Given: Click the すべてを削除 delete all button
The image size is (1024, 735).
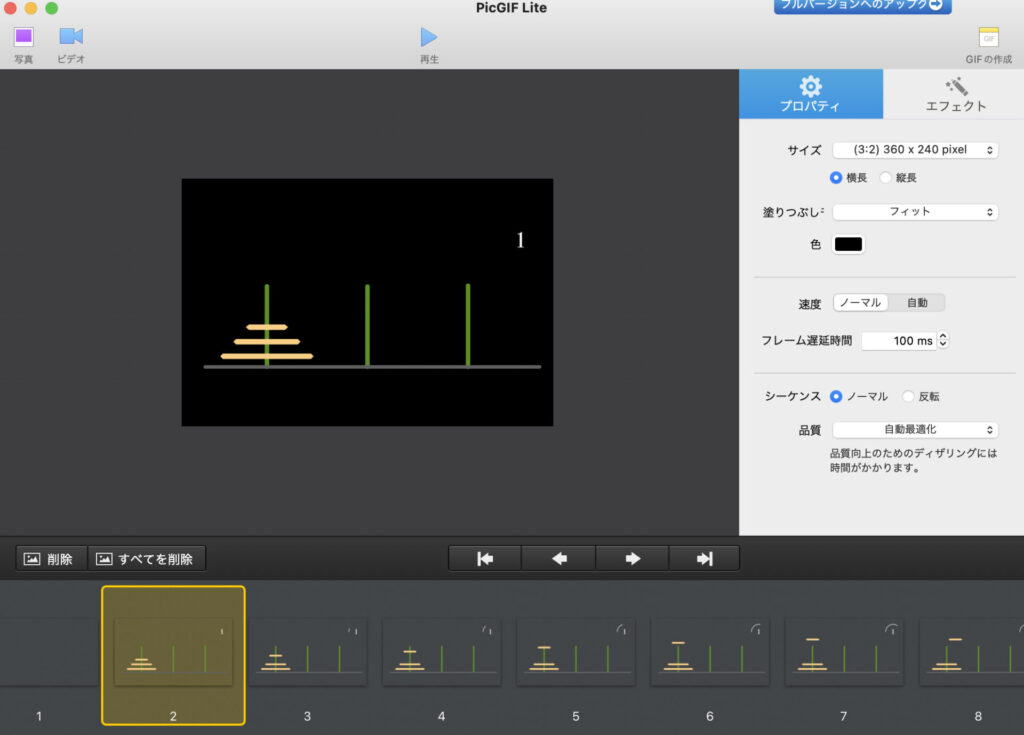Looking at the screenshot, I should pos(147,558).
